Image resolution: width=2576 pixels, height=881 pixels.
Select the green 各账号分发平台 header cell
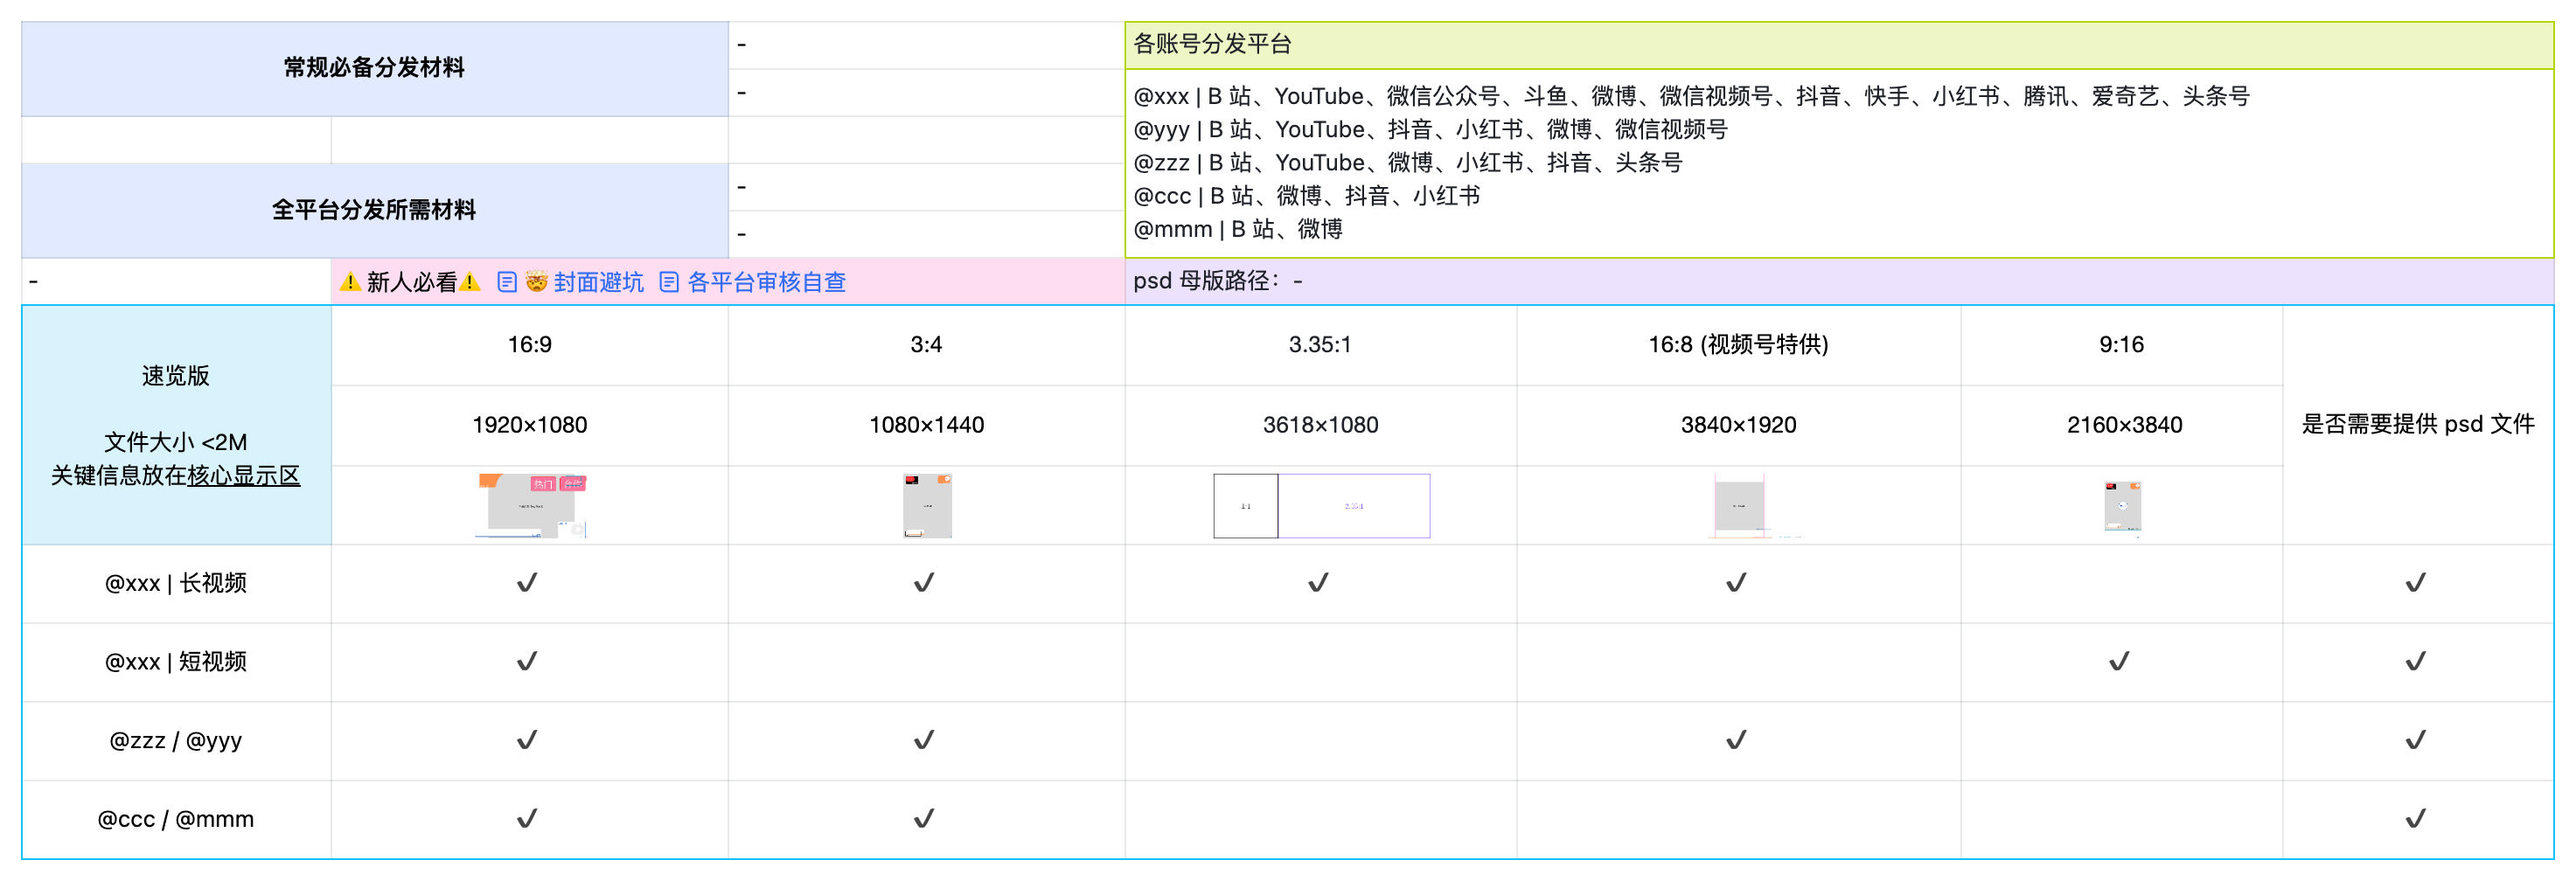(1838, 45)
